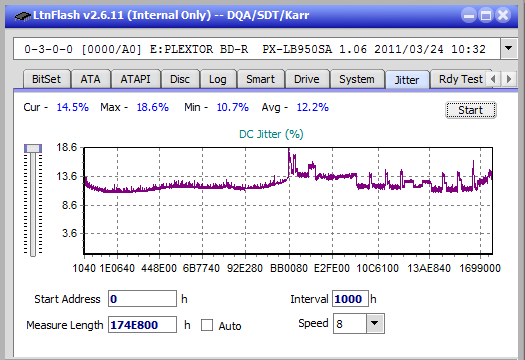
Task: Open the Rdy Test tab
Action: tap(461, 79)
